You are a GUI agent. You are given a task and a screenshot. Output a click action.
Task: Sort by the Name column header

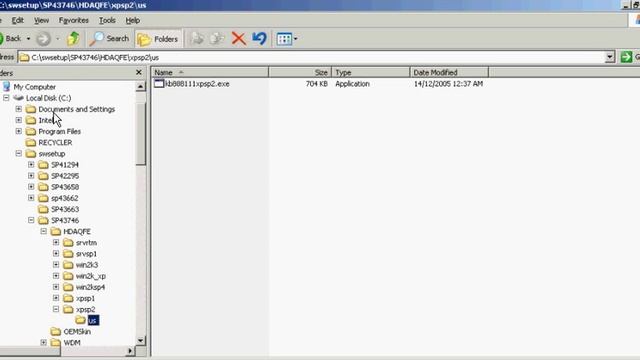[x=210, y=72]
